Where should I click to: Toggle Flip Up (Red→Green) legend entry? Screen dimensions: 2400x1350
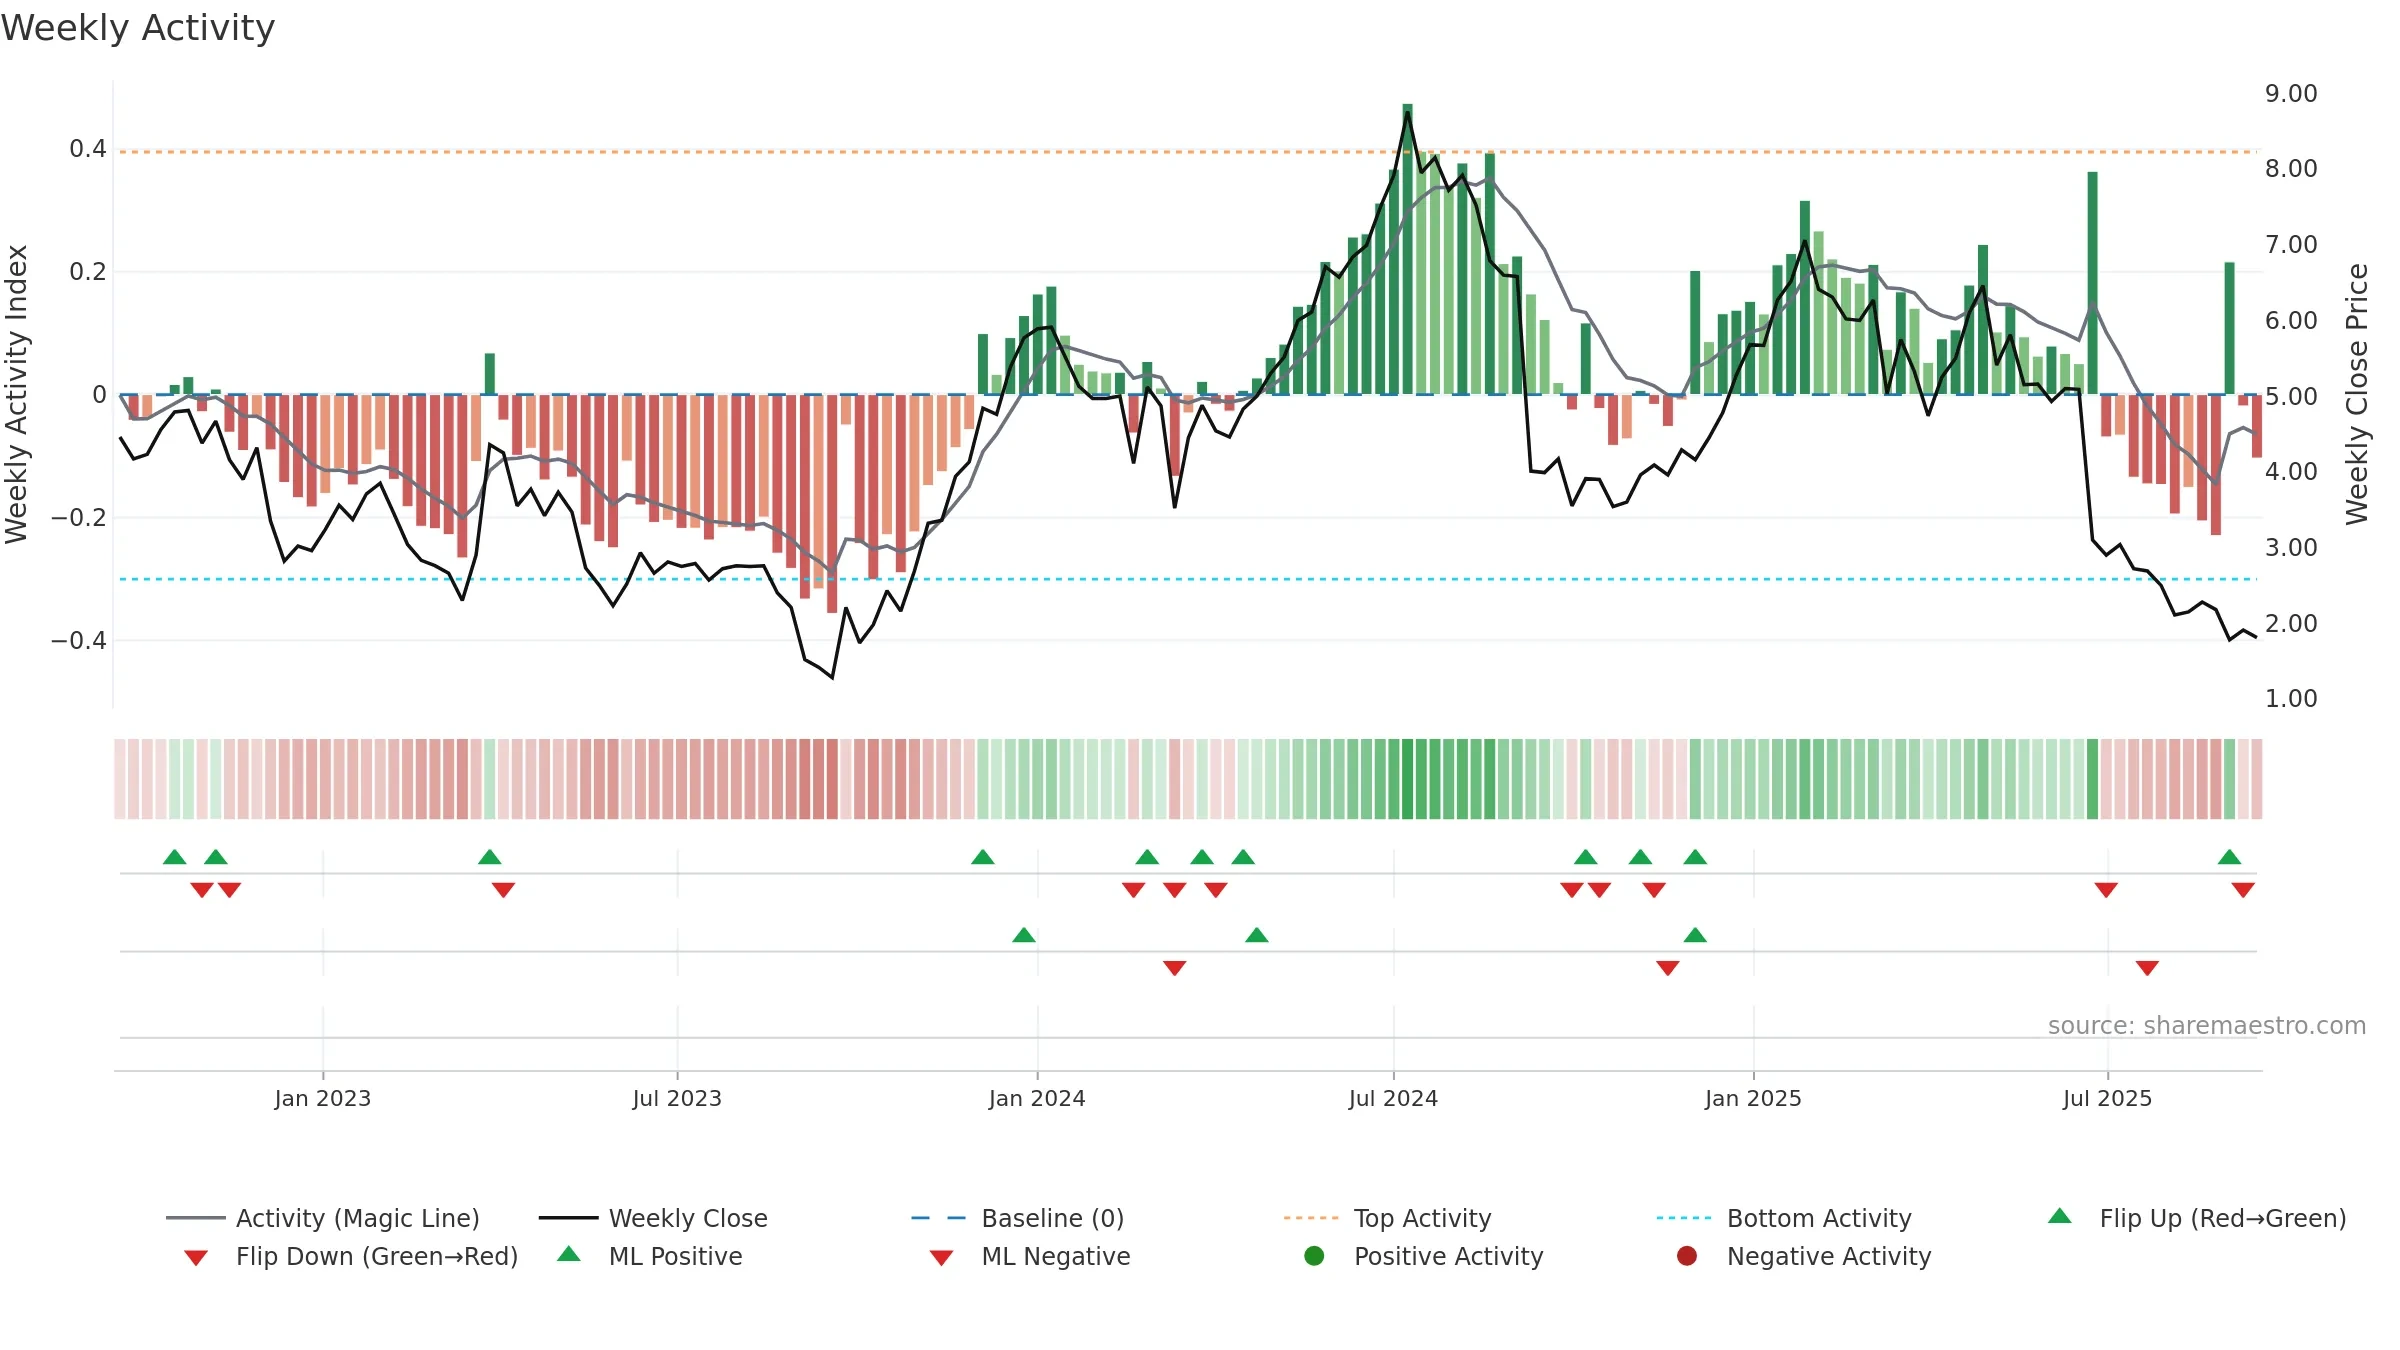[2197, 1218]
